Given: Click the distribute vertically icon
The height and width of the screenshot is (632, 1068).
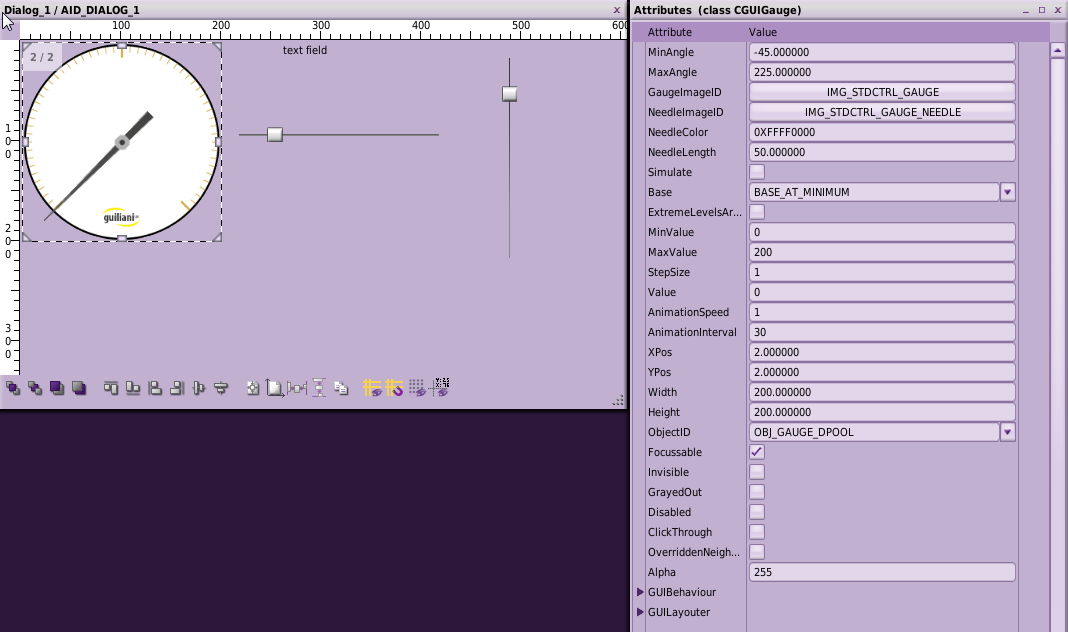Looking at the screenshot, I should pyautogui.click(x=319, y=388).
